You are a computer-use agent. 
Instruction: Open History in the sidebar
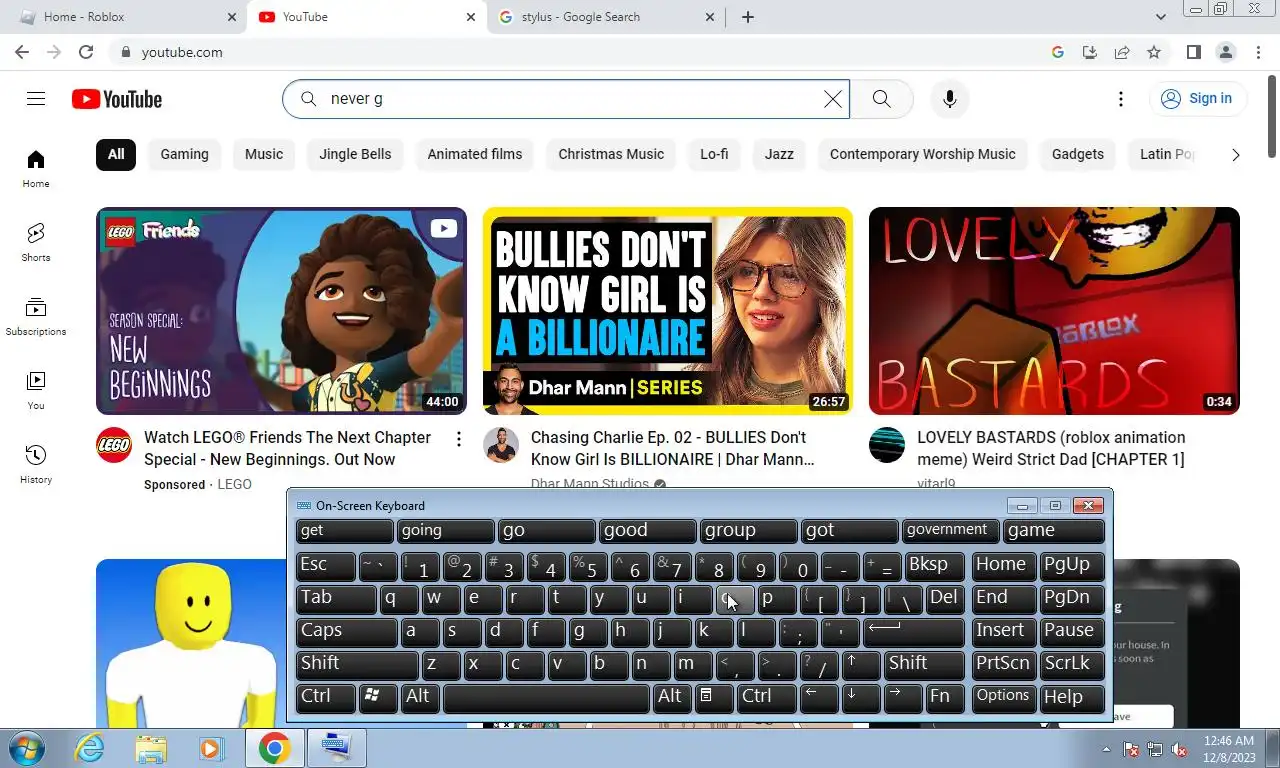pos(36,464)
